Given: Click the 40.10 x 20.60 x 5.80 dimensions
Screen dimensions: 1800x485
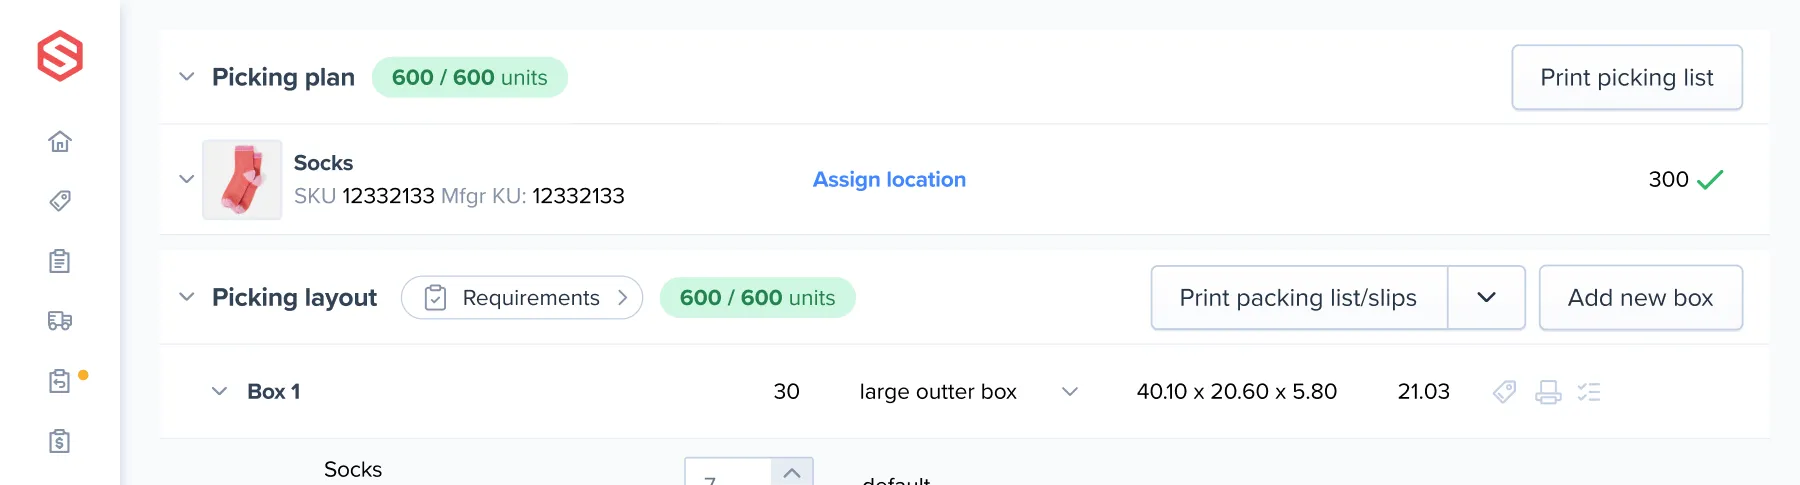Looking at the screenshot, I should click(1237, 392).
